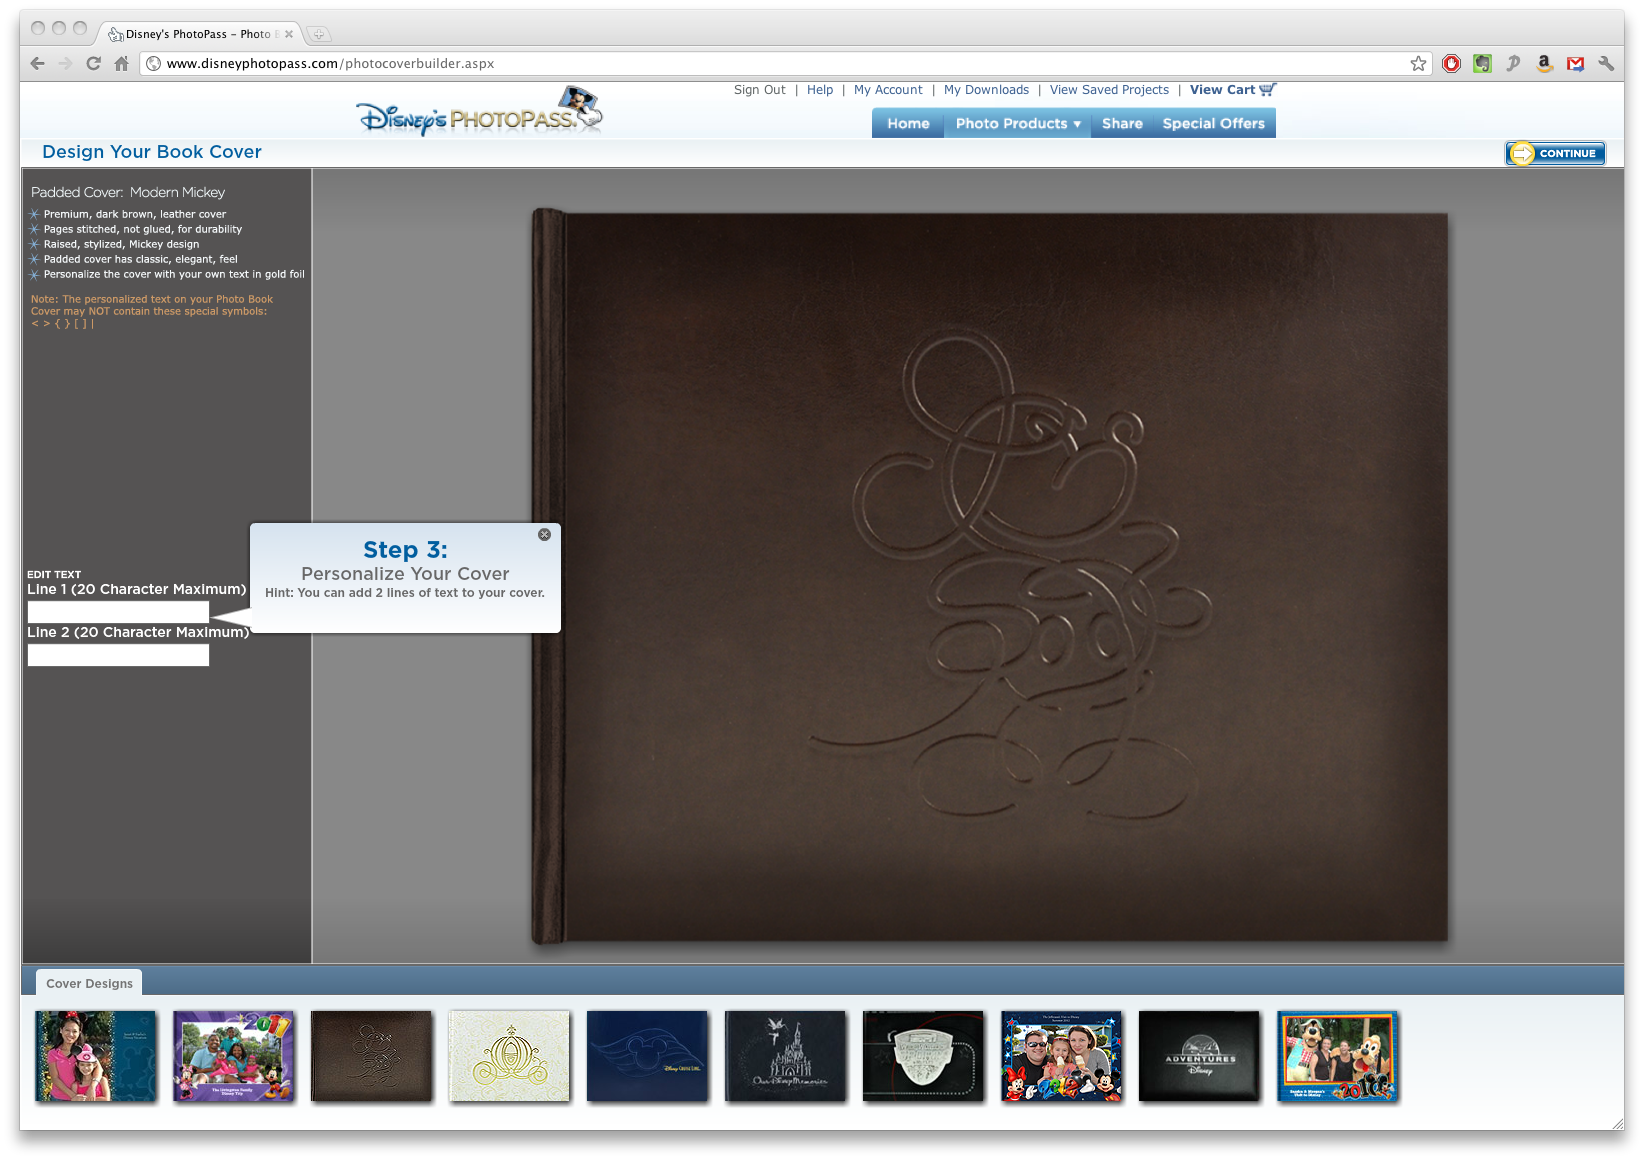Viewport: 1644px width, 1160px height.
Task: Open the browser wrench settings menu
Action: tap(1606, 63)
